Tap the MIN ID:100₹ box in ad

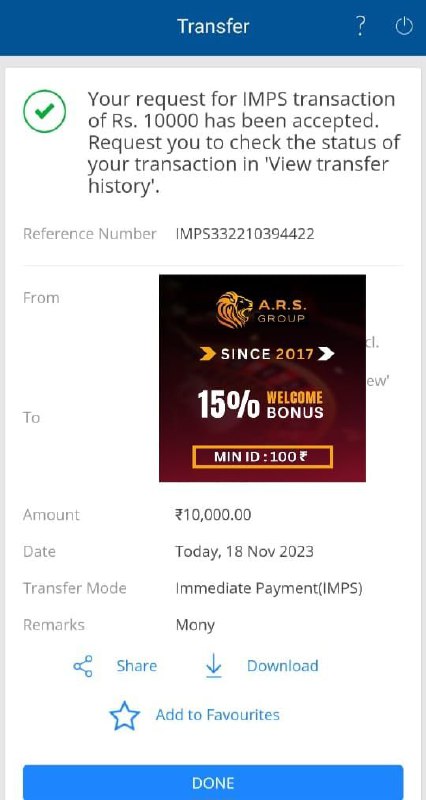pyautogui.click(x=263, y=457)
